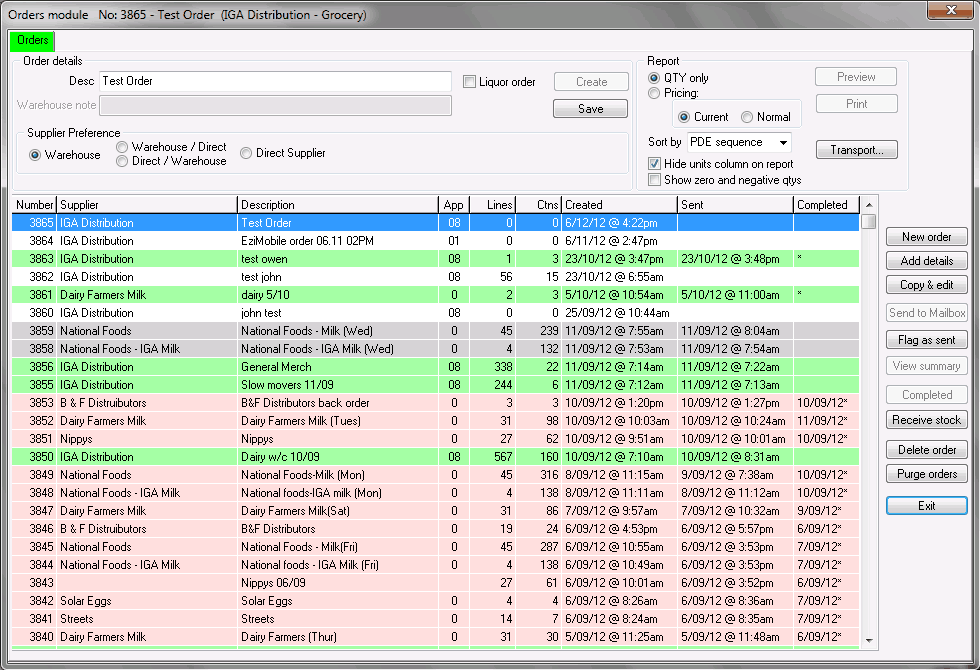Screen dimensions: 980x670
Task: Select order 3850 Dairy w/c 10/09
Action: [x=436, y=457]
